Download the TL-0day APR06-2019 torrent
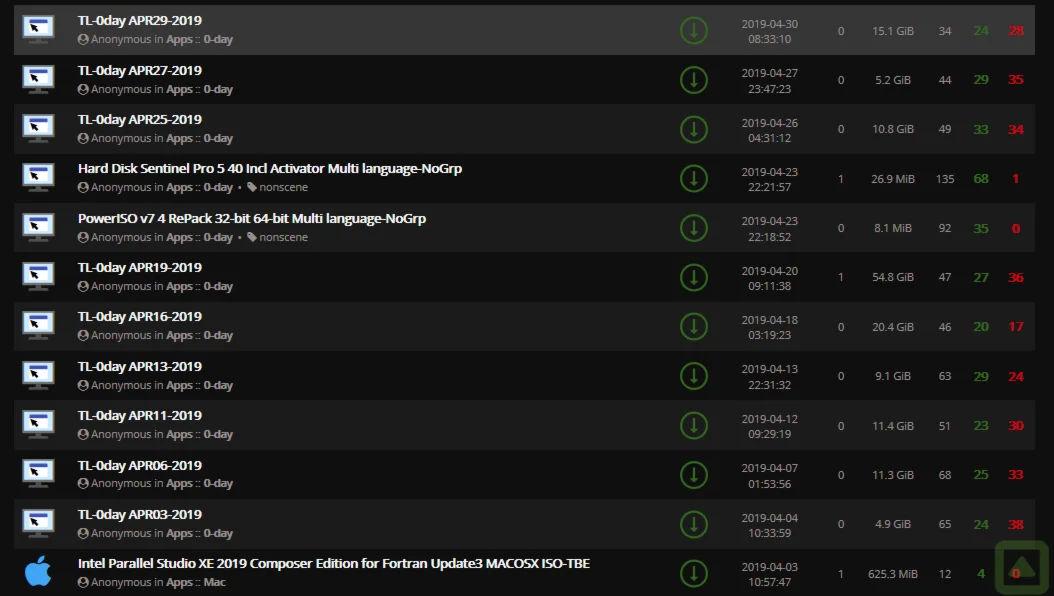 click(694, 474)
